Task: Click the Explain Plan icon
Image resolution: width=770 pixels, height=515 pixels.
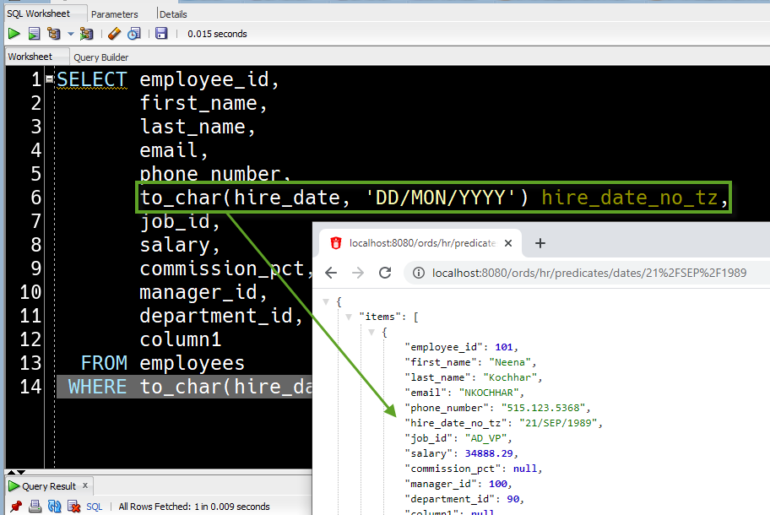Action: [53, 34]
